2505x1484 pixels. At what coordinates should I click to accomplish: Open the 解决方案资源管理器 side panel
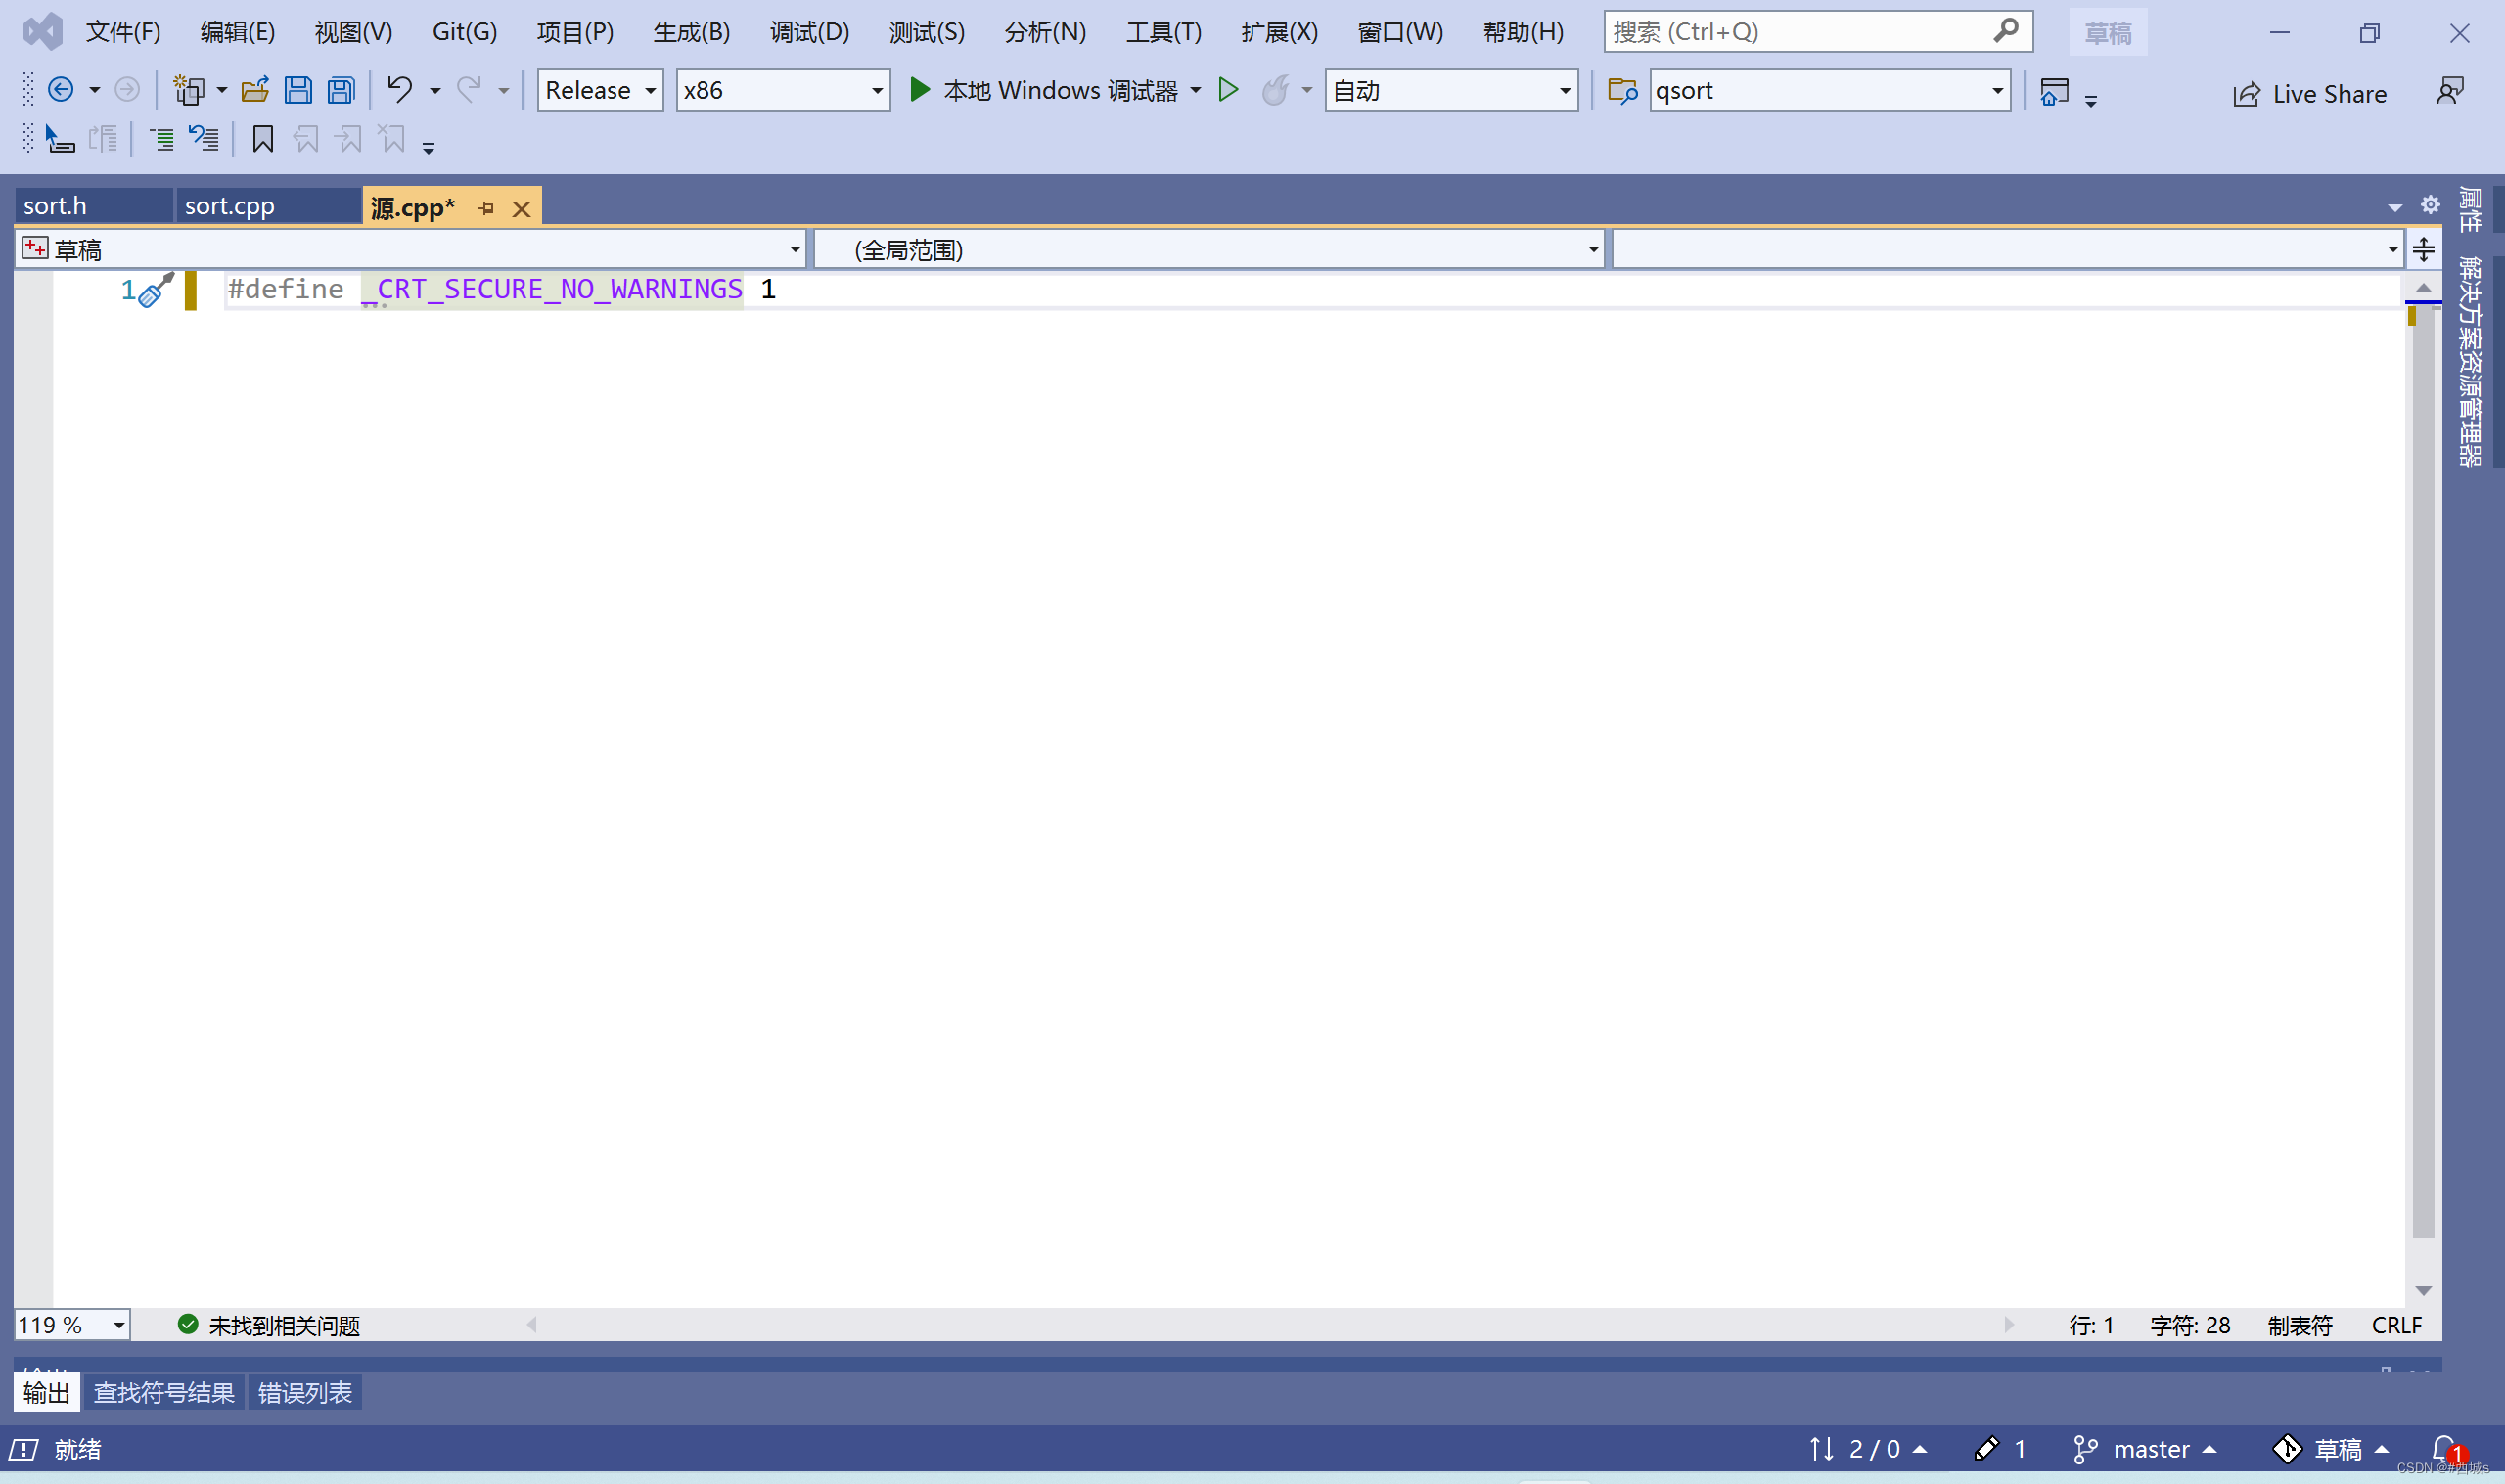[x=2469, y=361]
